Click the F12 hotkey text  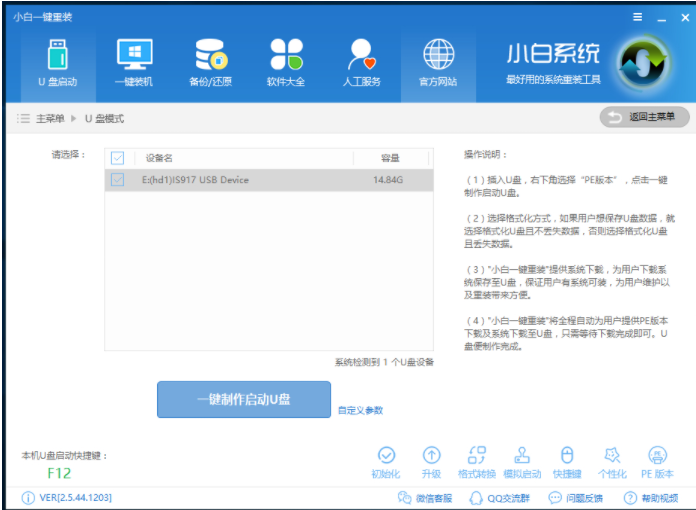(x=59, y=473)
